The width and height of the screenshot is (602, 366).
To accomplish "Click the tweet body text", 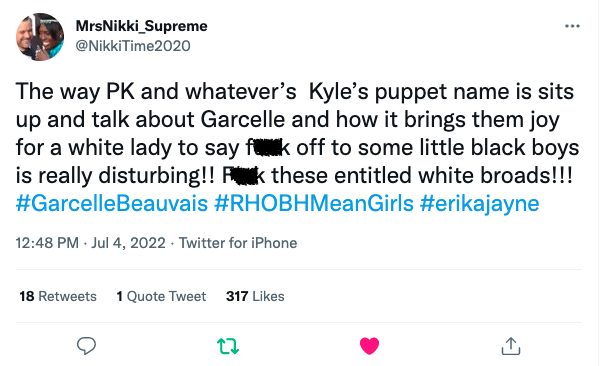I will [x=298, y=134].
